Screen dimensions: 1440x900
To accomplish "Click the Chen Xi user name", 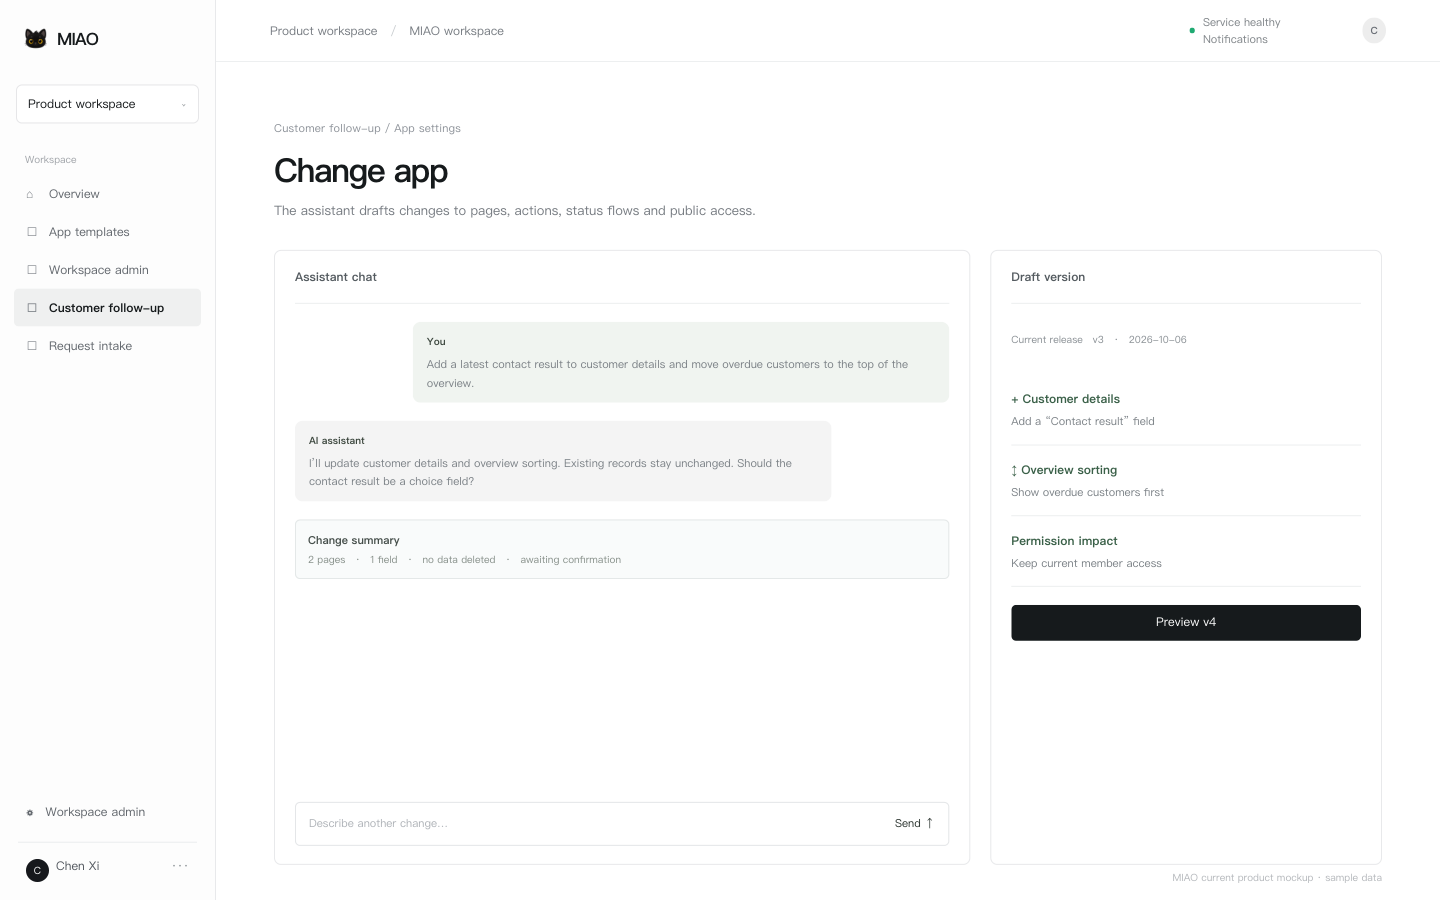I will 78,866.
